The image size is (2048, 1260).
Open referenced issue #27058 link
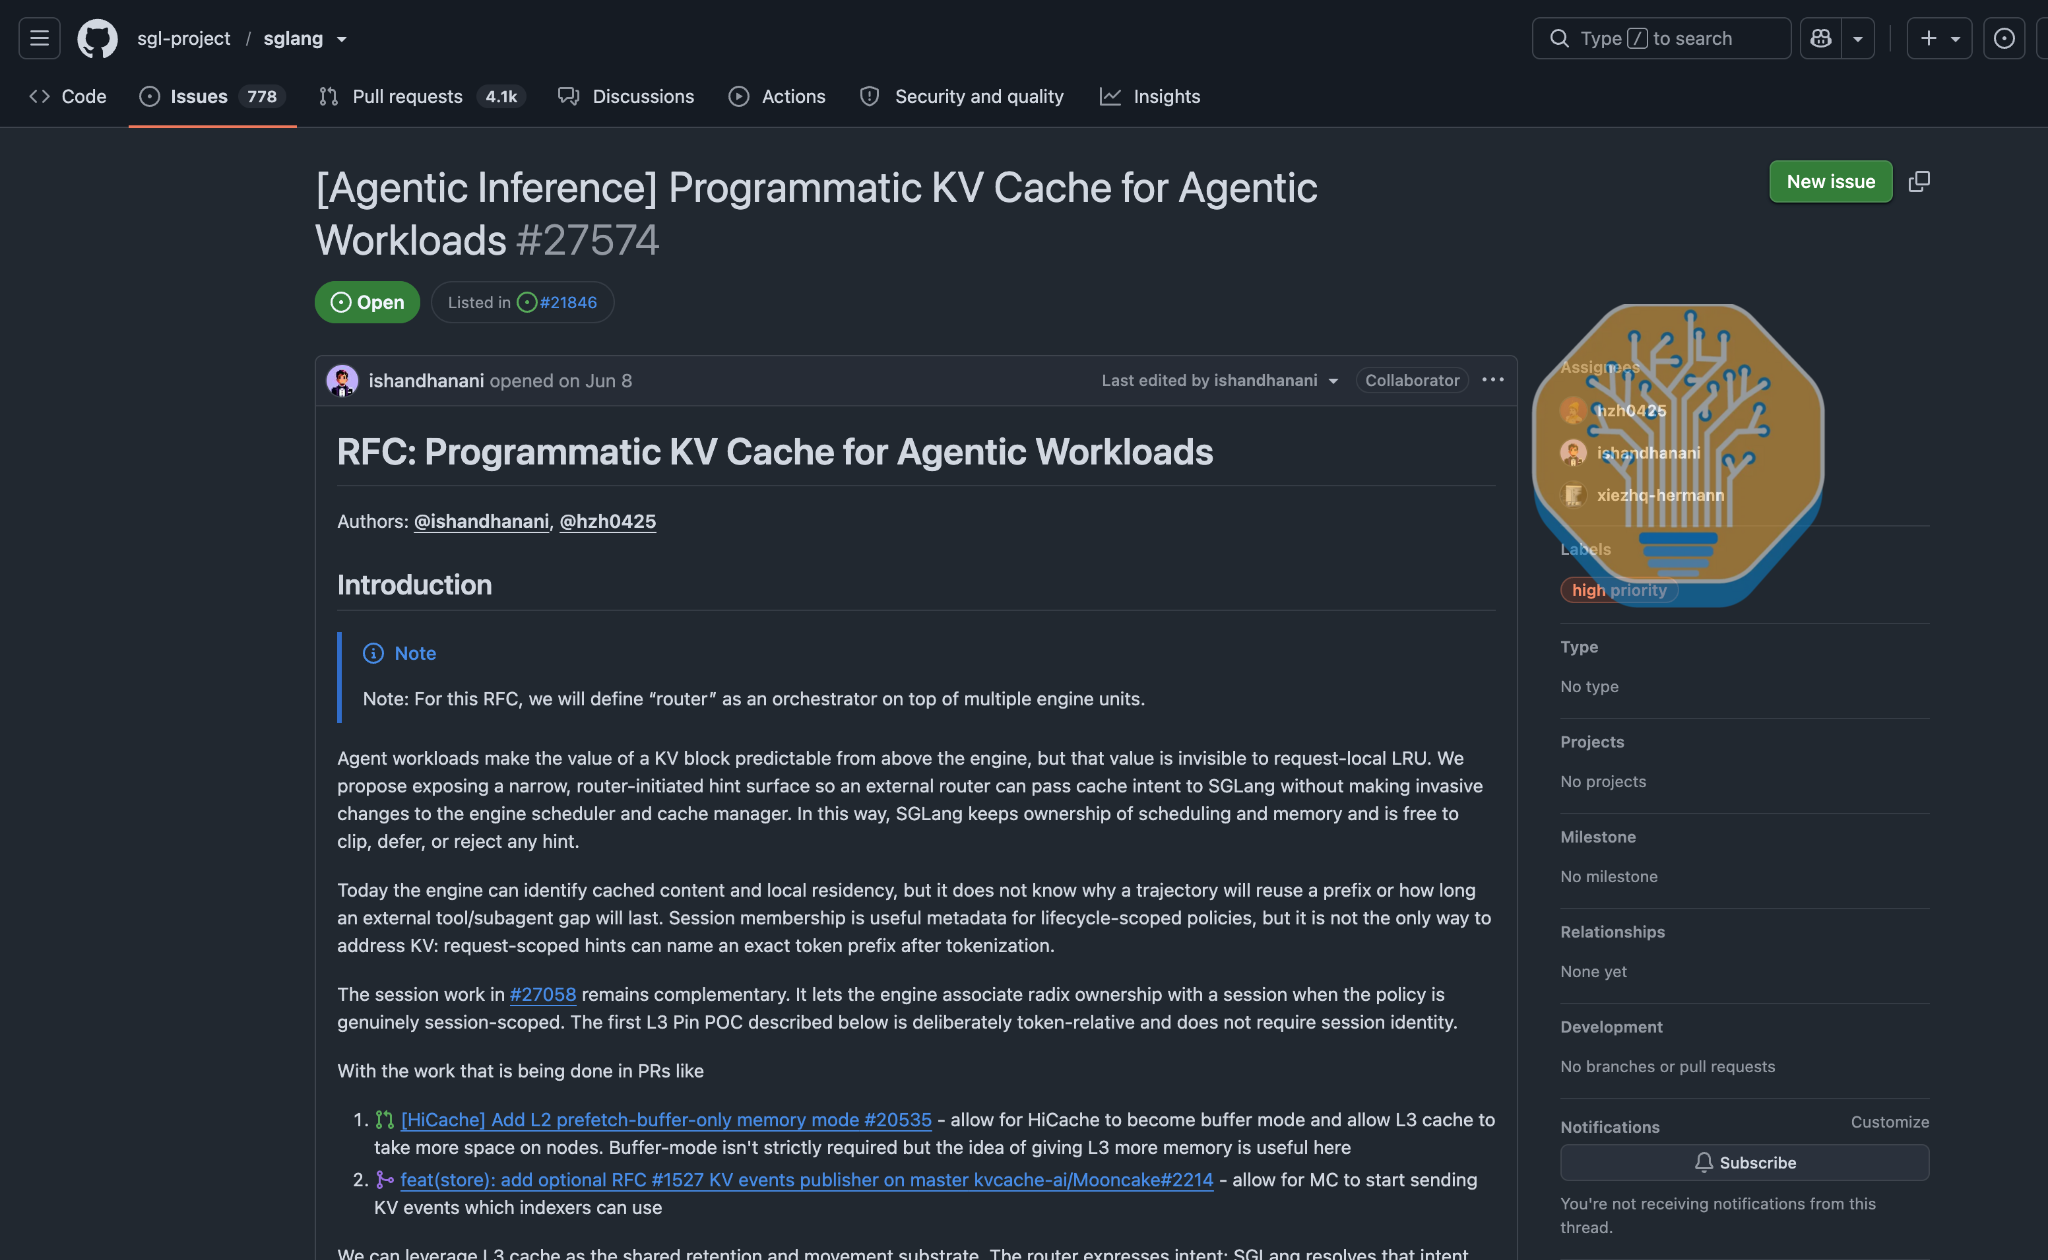(x=543, y=994)
